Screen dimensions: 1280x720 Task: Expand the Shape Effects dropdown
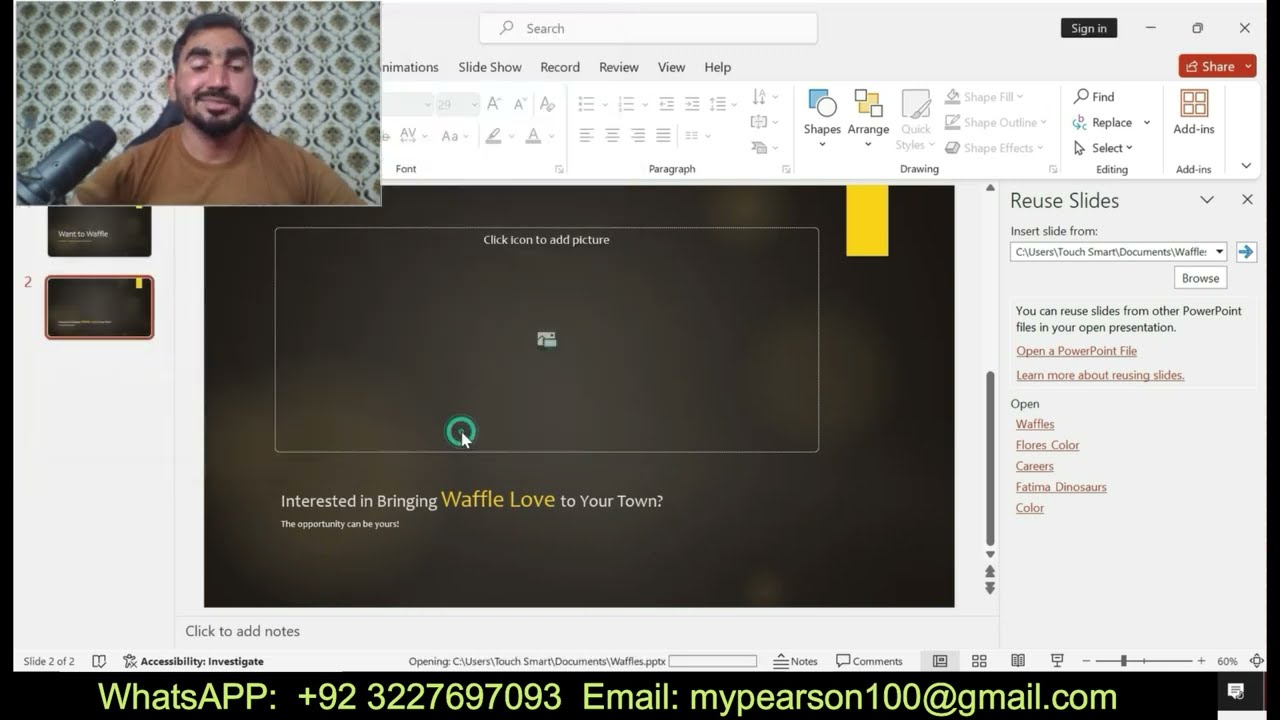point(1040,147)
